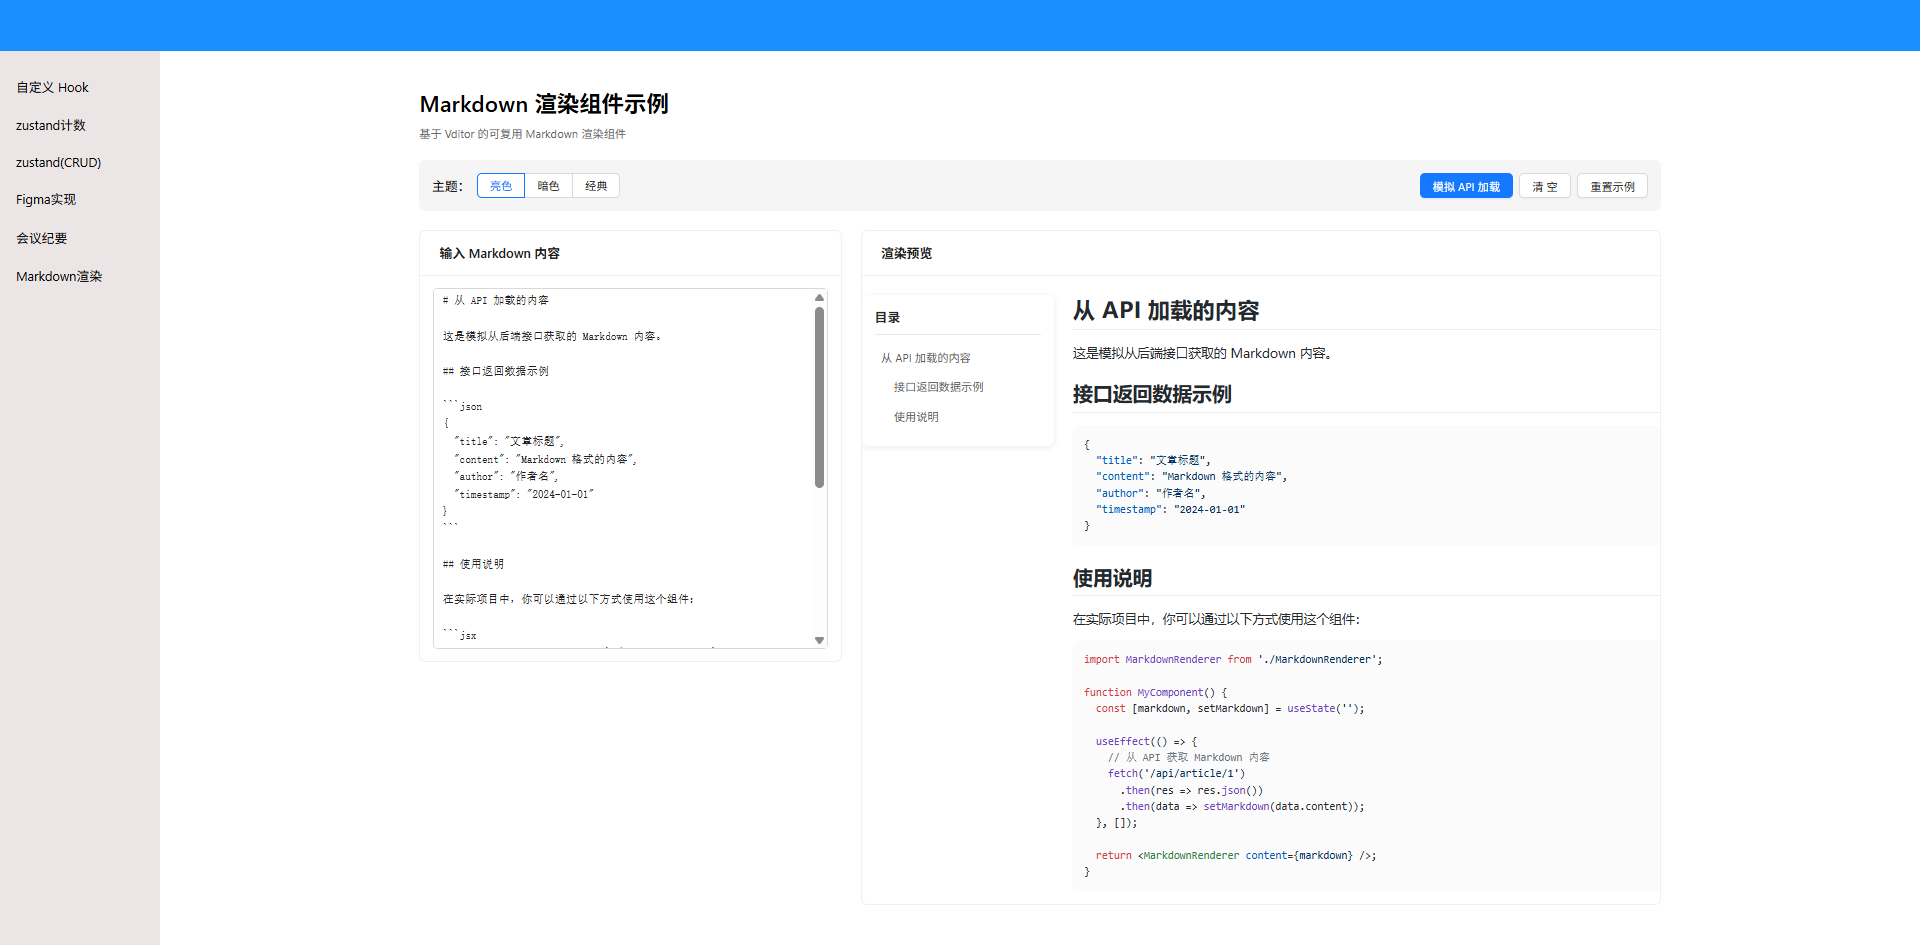Click the code line fetch('/api/article/1')

(x=1176, y=773)
